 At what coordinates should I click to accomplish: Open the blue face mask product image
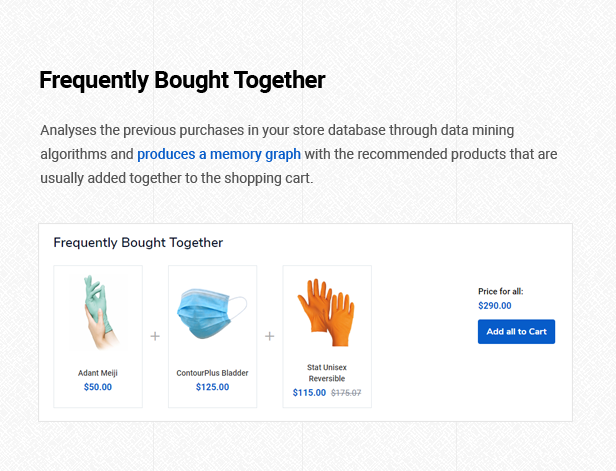tap(212, 314)
